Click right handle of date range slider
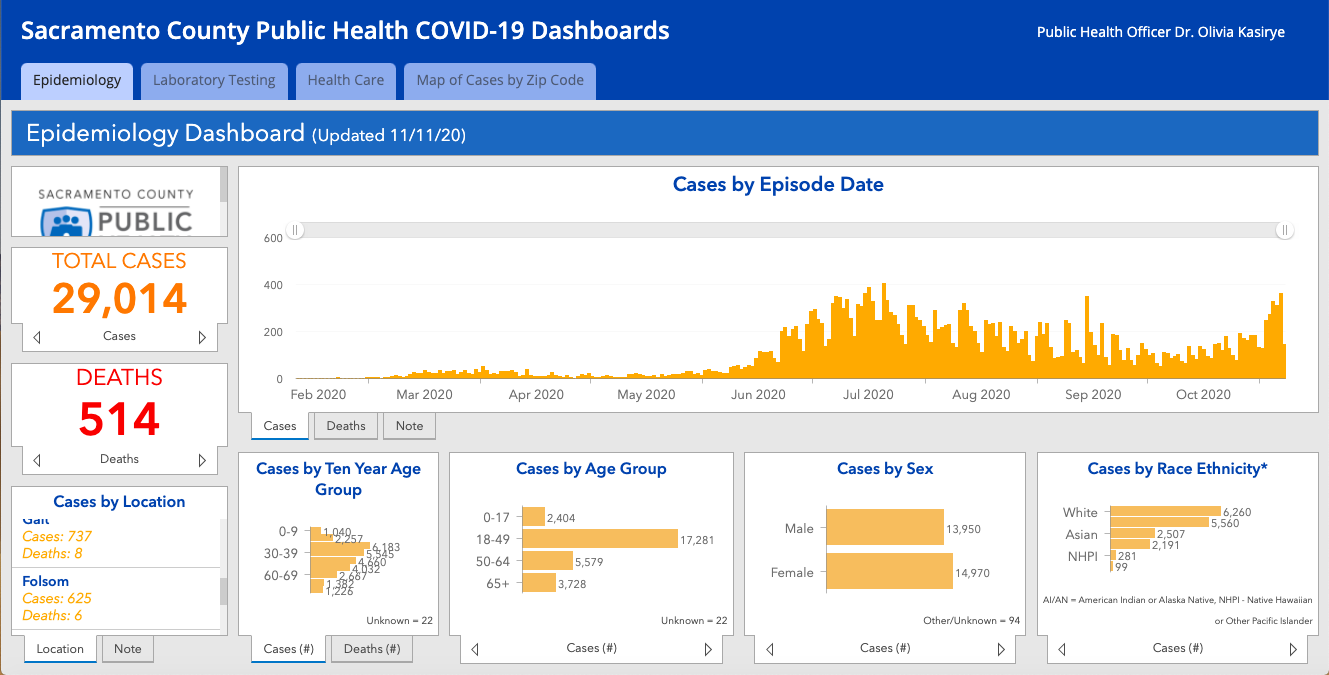Screen dimensions: 1329x675 (x=1285, y=231)
